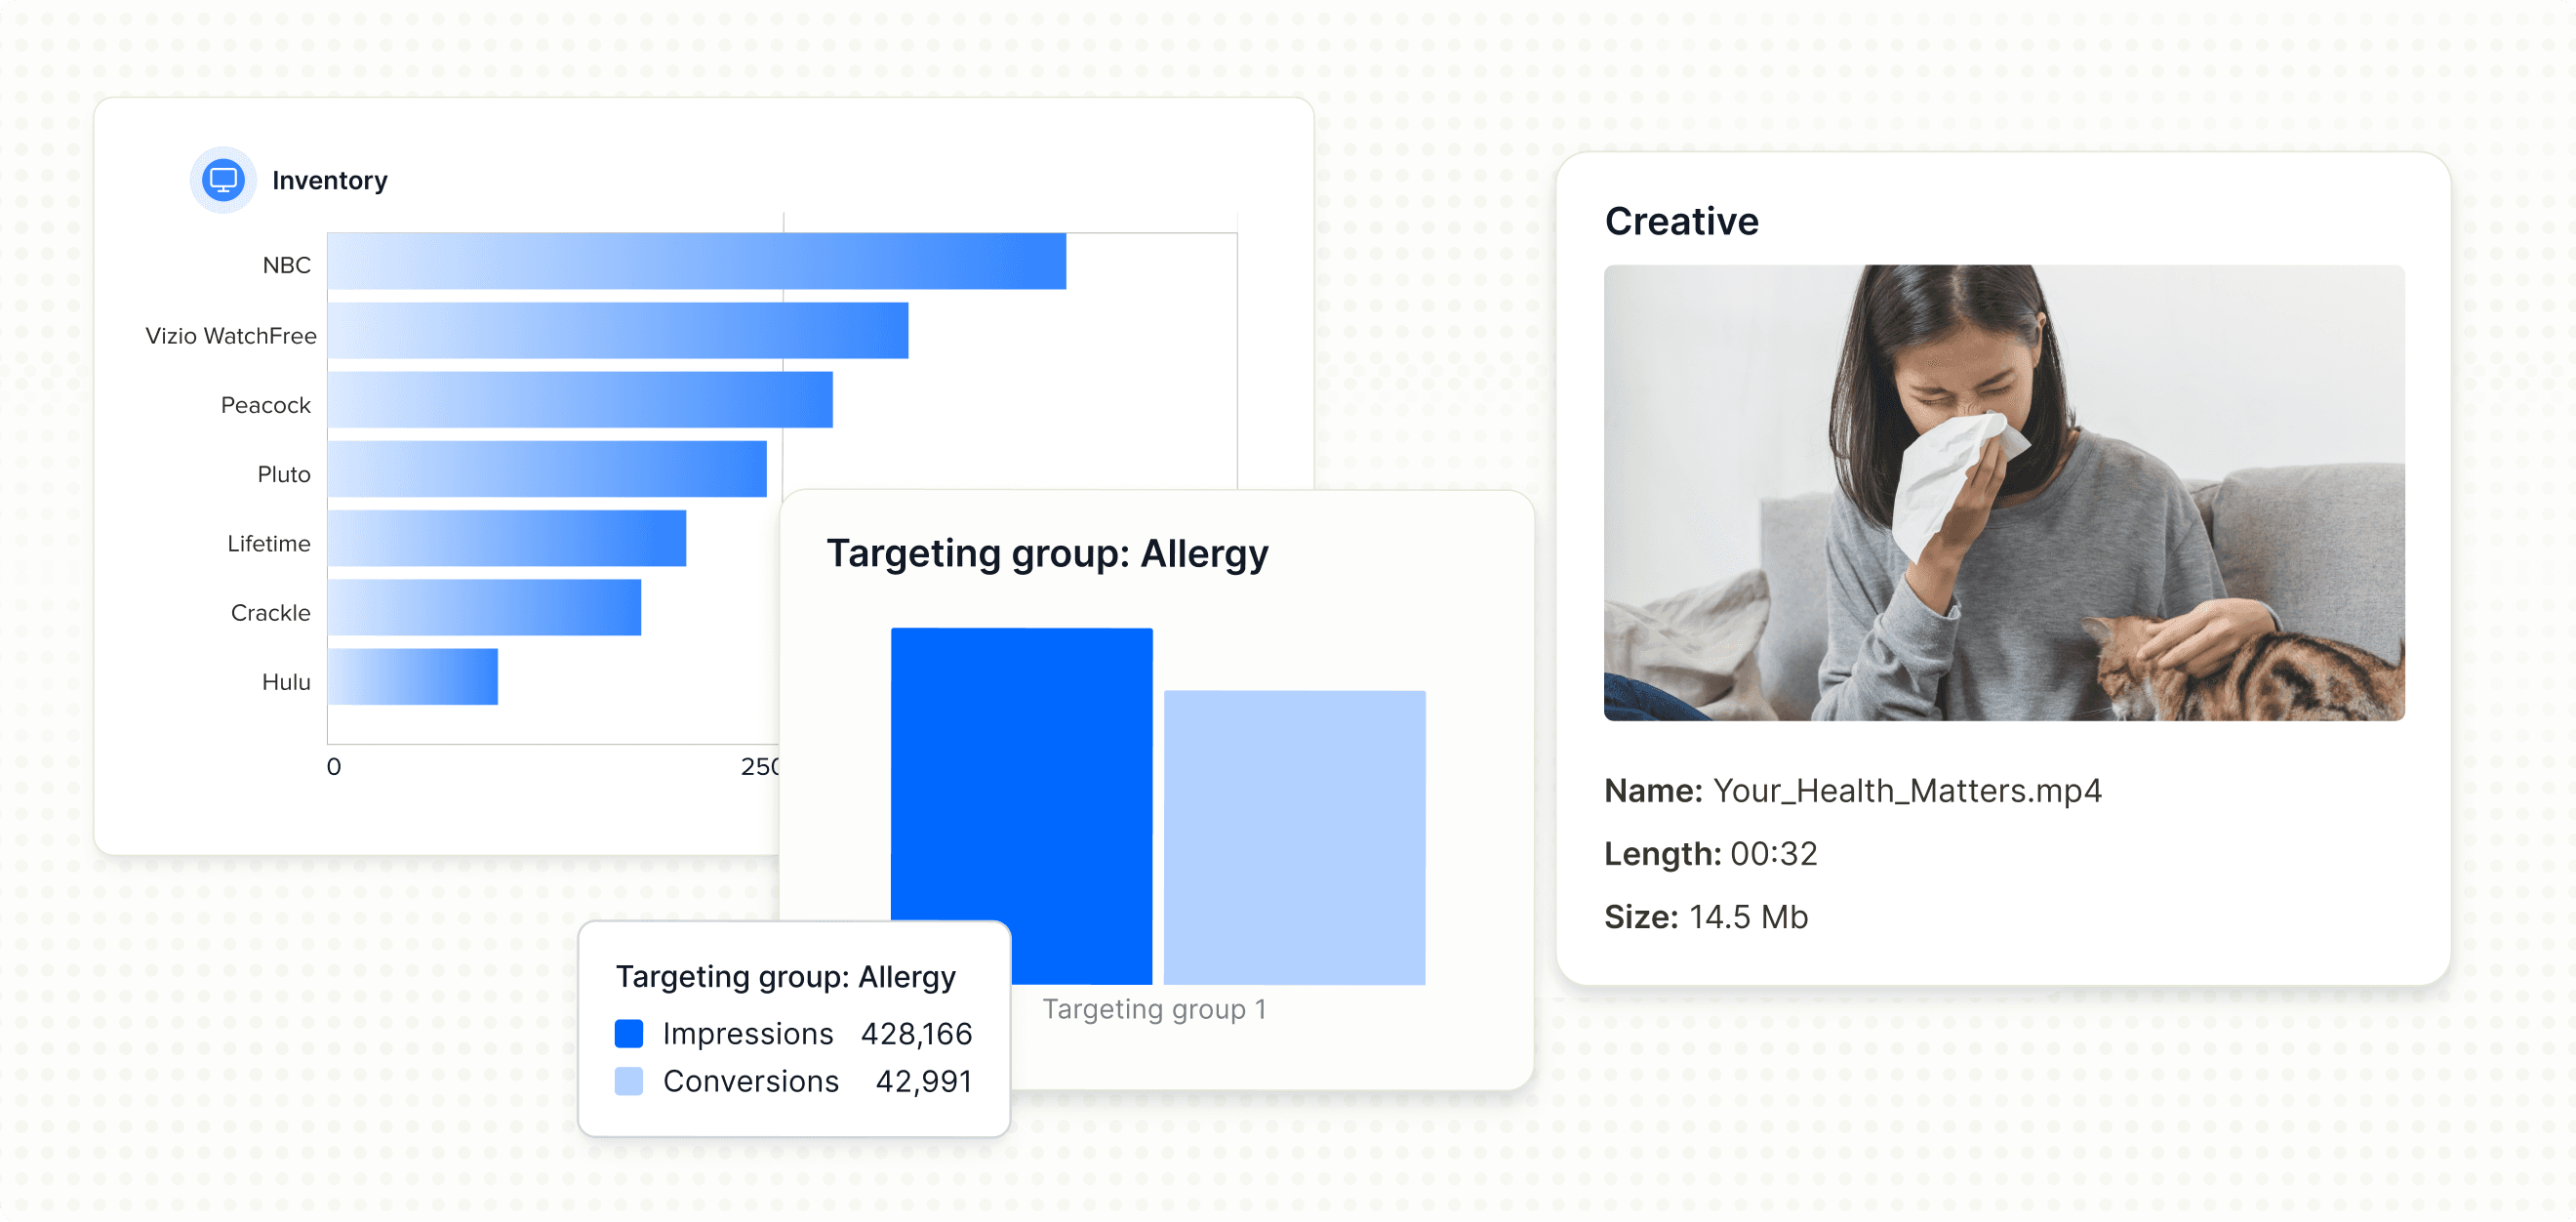Click the Lifetime inventory bar

click(506, 538)
